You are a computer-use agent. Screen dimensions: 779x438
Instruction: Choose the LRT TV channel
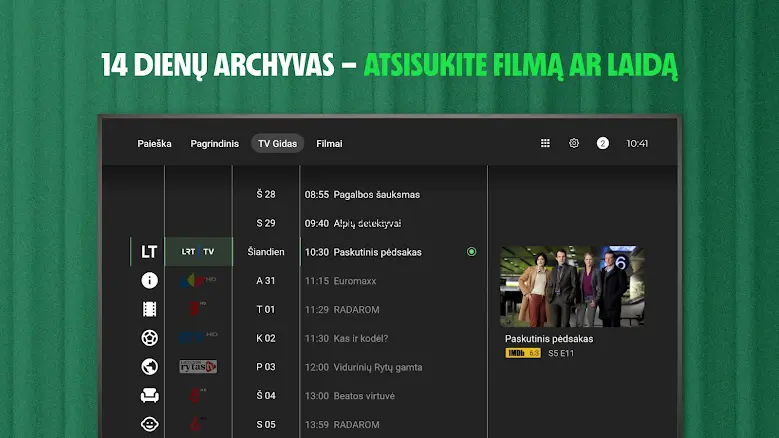198,252
